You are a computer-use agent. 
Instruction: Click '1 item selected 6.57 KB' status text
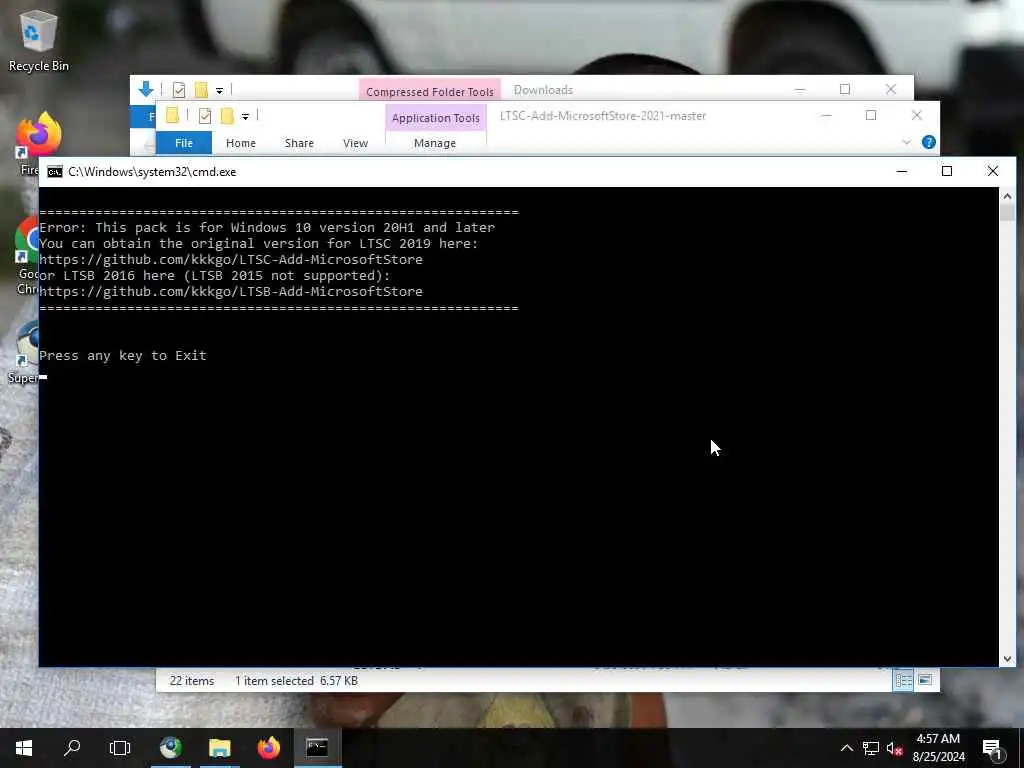click(x=296, y=680)
